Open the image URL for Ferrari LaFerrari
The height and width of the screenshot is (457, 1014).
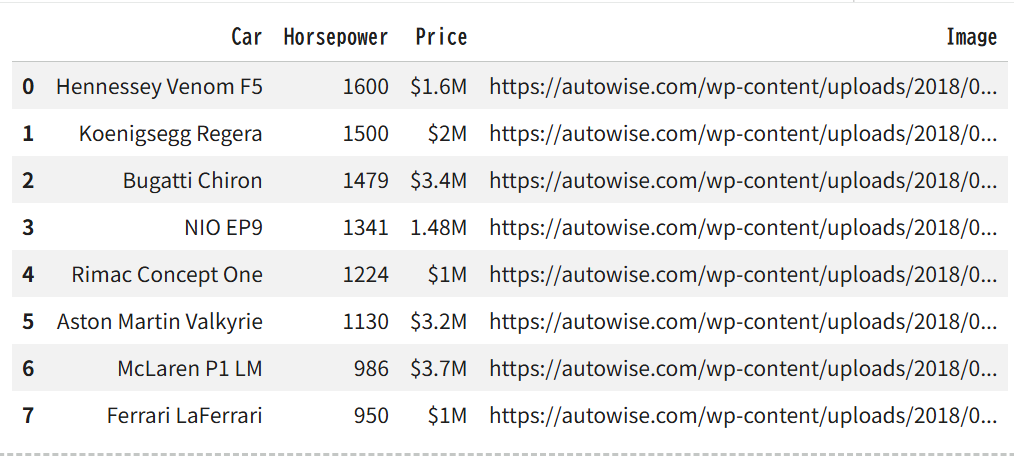point(743,416)
